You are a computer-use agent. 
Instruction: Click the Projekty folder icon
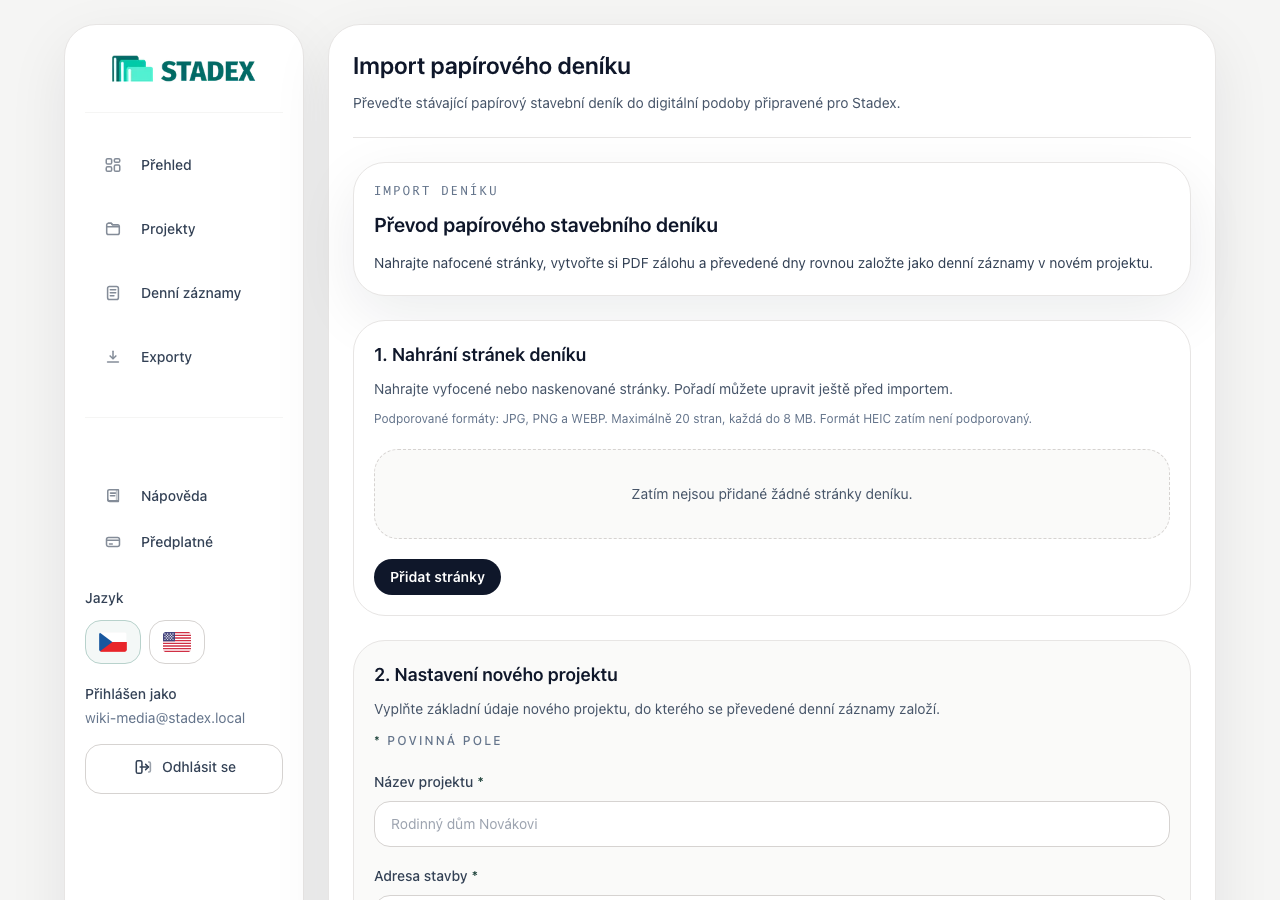[113, 229]
